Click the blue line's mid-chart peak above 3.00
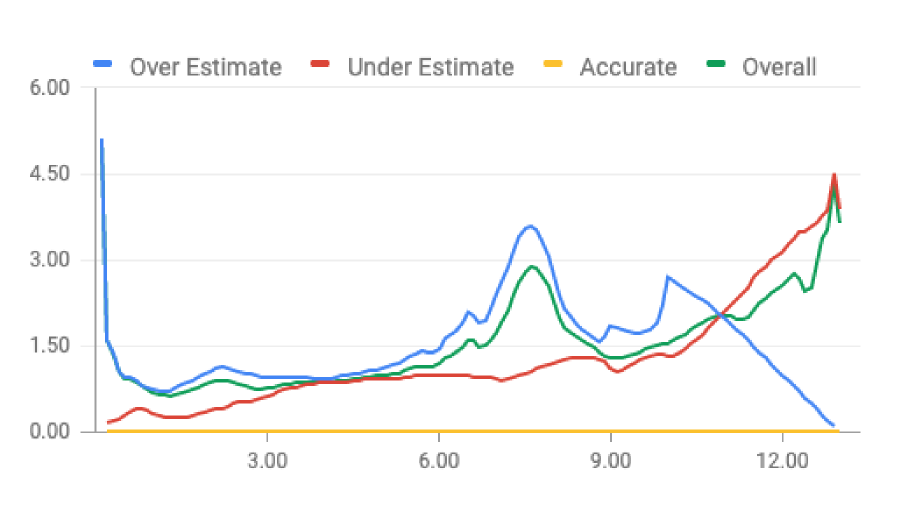Image resolution: width=913 pixels, height=505 pixels. 530,226
